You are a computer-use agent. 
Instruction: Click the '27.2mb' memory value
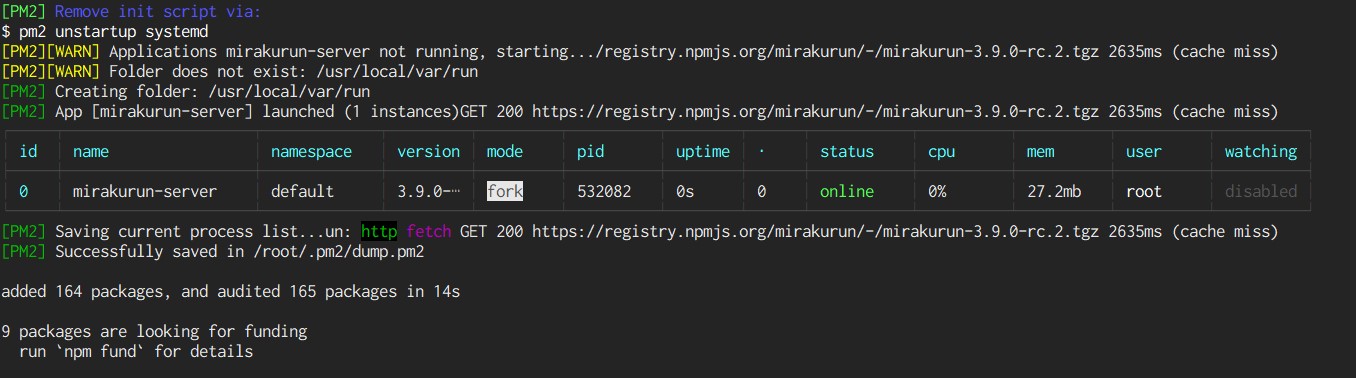pos(1054,191)
